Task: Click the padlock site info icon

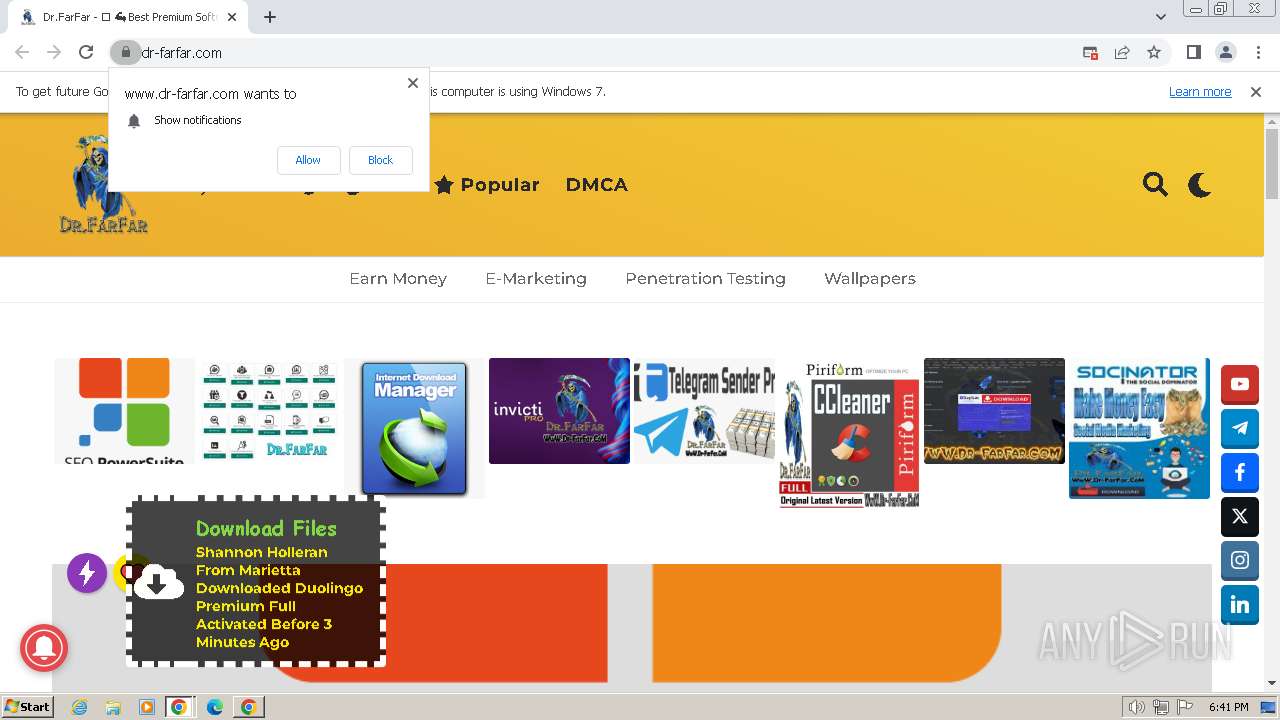Action: (125, 52)
